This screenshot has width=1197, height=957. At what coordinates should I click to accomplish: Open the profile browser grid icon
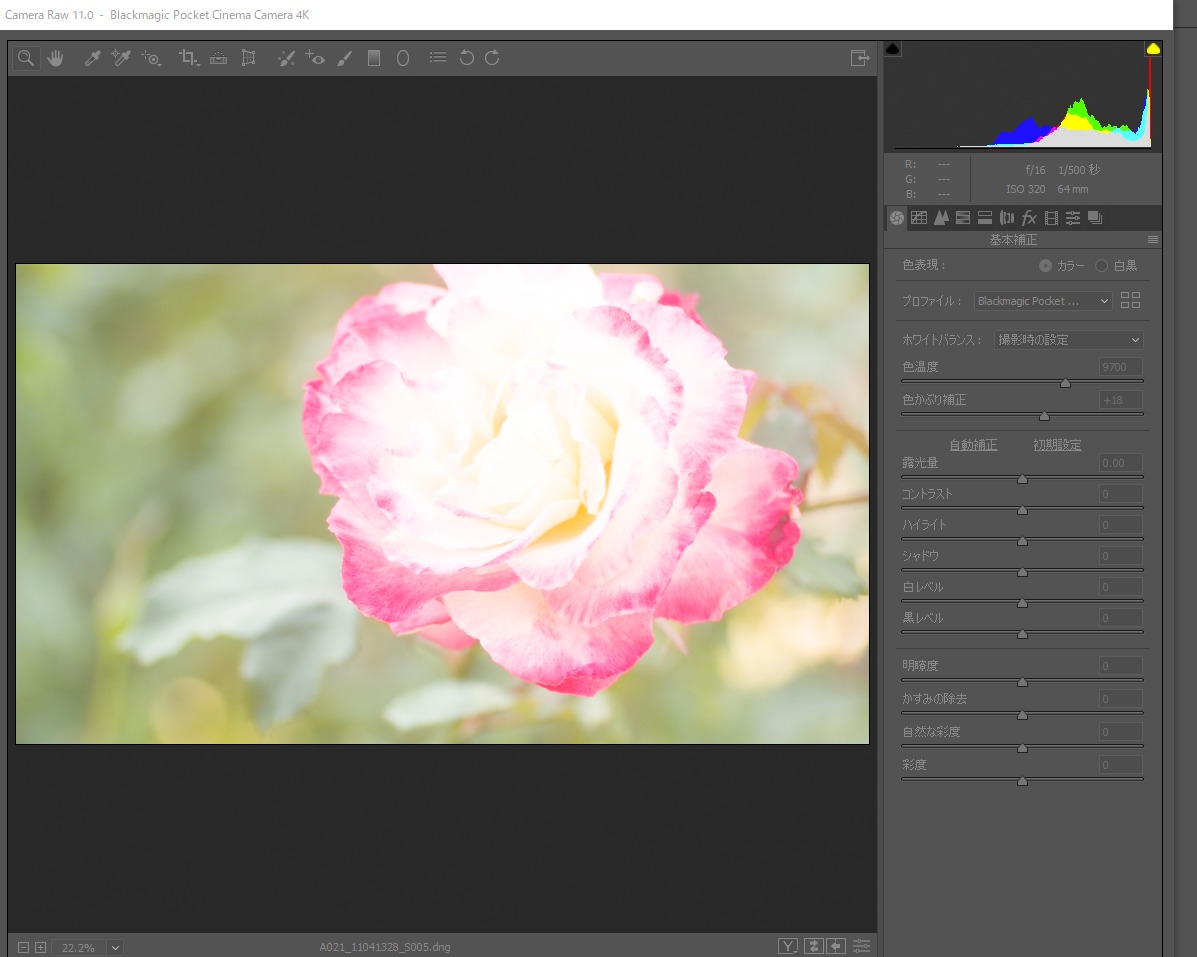(1131, 300)
